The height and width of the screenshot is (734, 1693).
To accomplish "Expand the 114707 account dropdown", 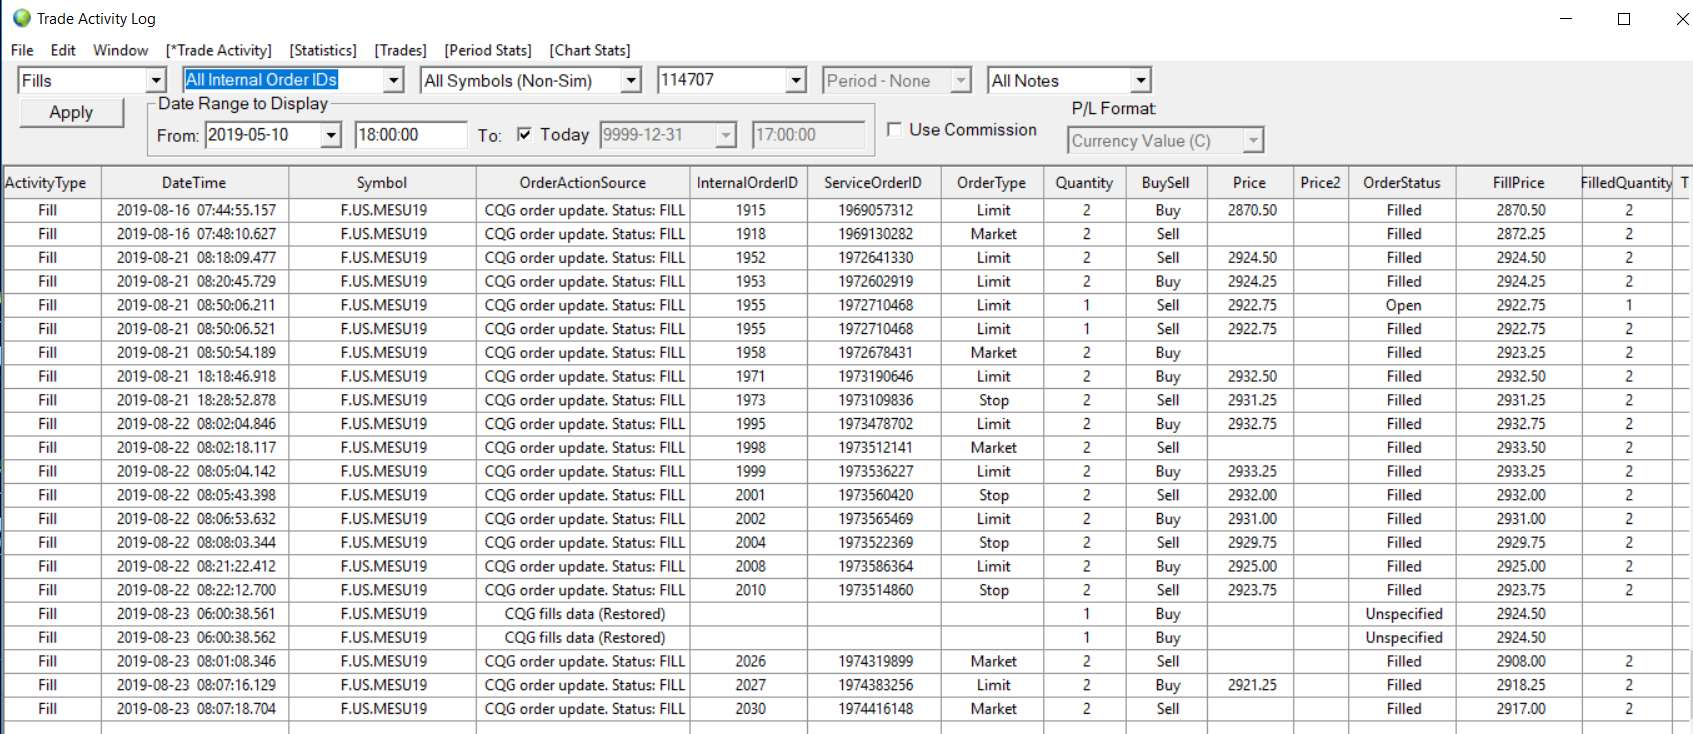I will coord(796,80).
